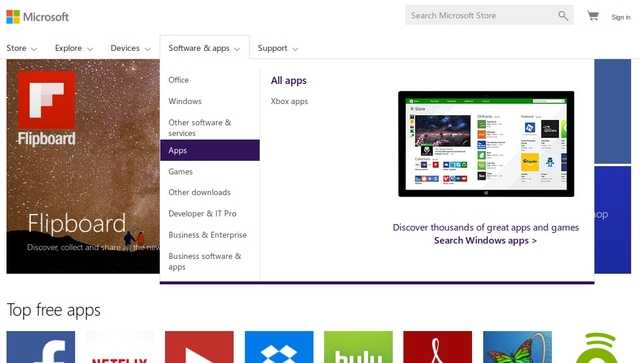Click the tablet Store preview image
The height and width of the screenshot is (363, 640).
point(486,144)
